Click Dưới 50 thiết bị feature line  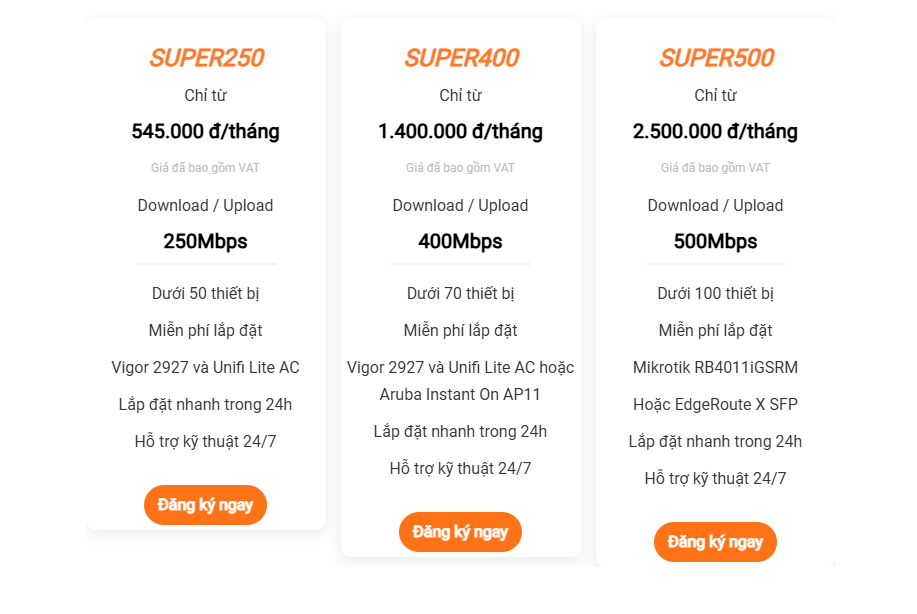click(x=205, y=294)
